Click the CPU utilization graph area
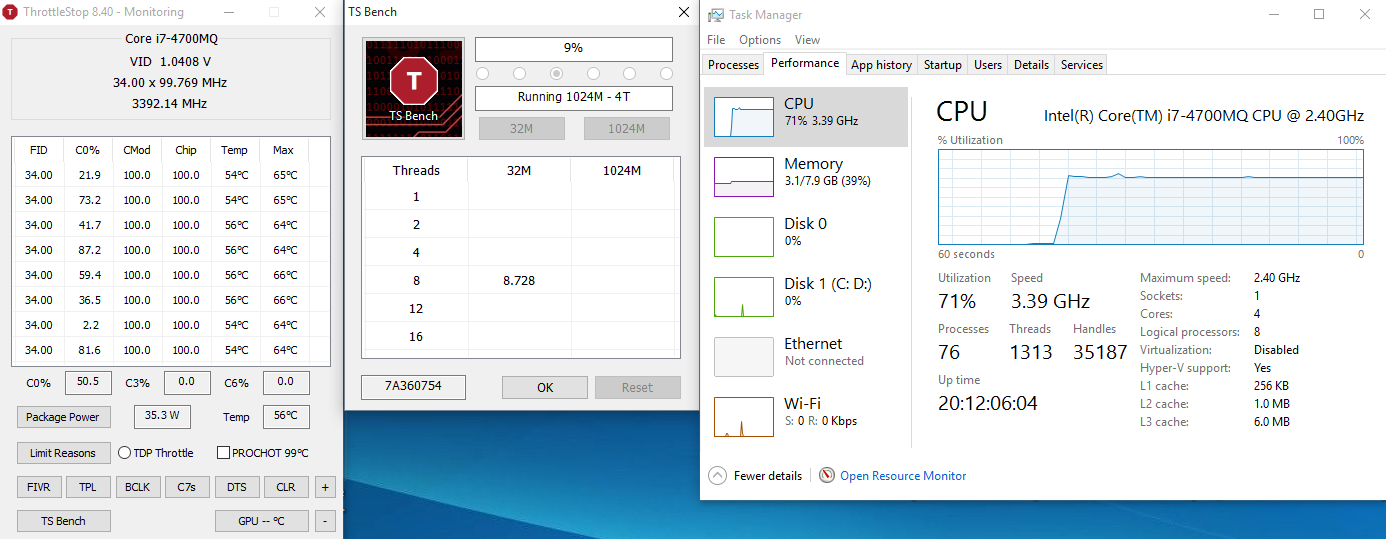Viewport: 1386px width, 539px height. [1151, 196]
